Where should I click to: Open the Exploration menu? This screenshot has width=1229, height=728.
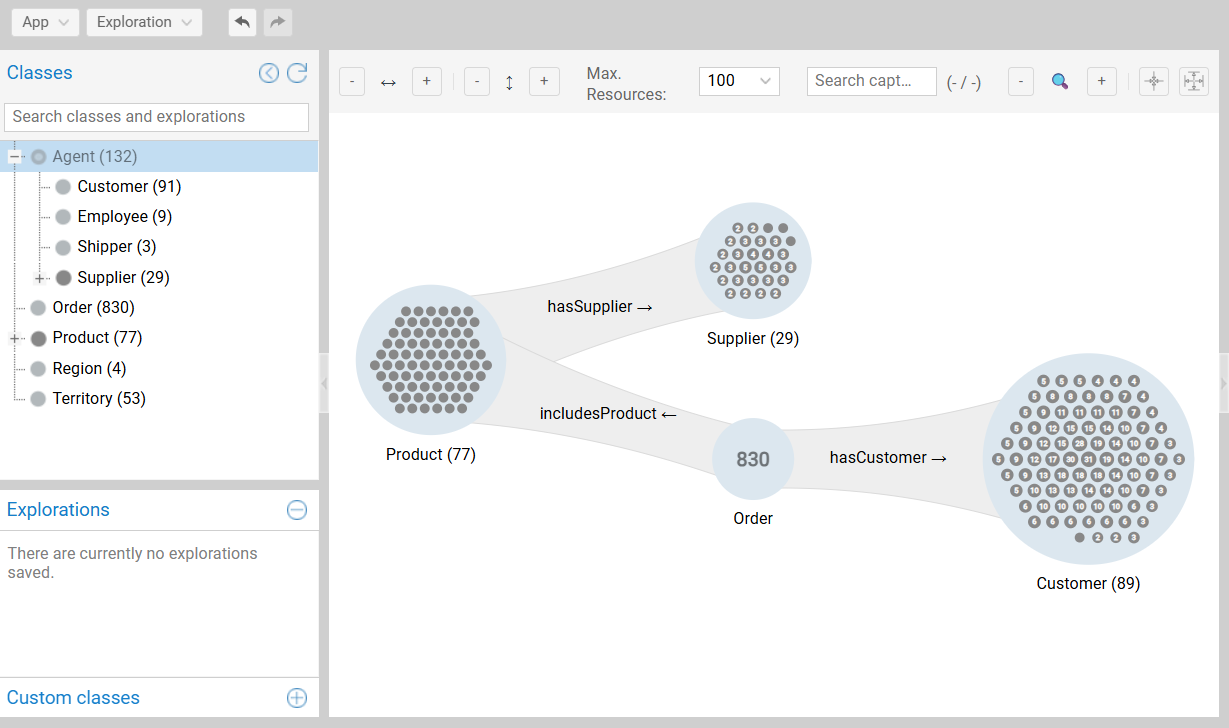(x=144, y=22)
